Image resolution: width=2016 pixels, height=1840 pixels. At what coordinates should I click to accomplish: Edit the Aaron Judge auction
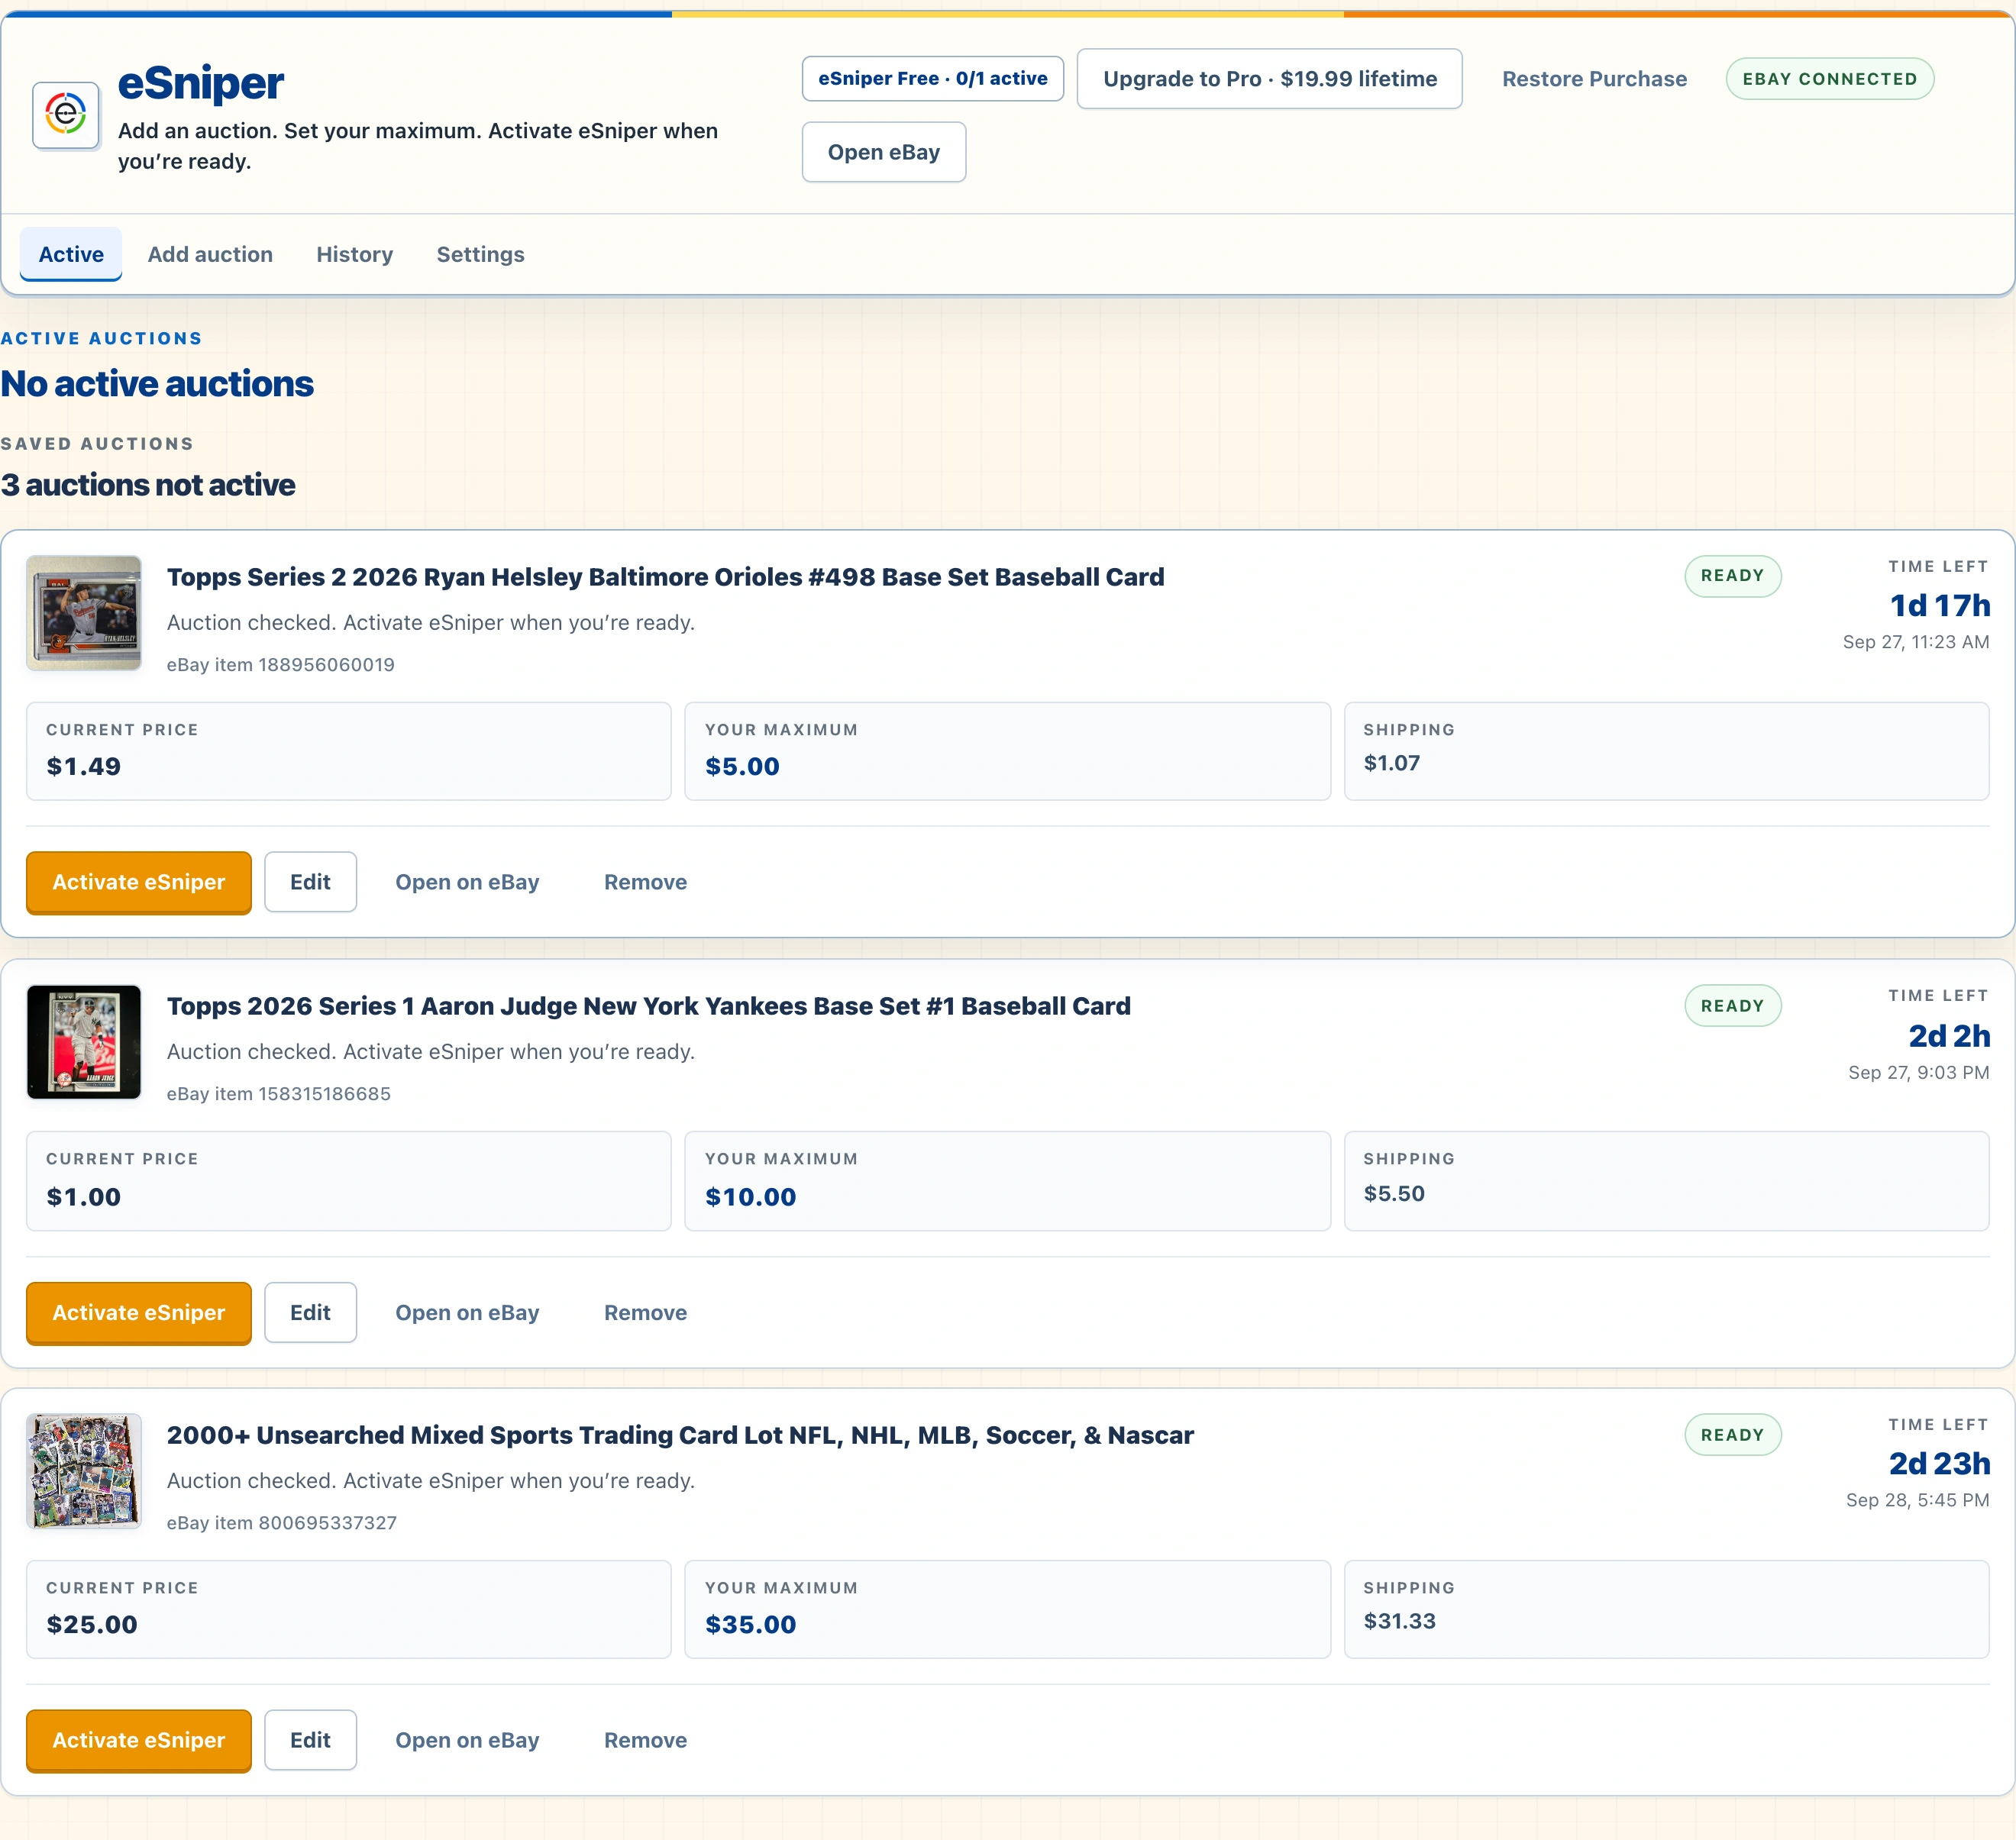pos(310,1312)
